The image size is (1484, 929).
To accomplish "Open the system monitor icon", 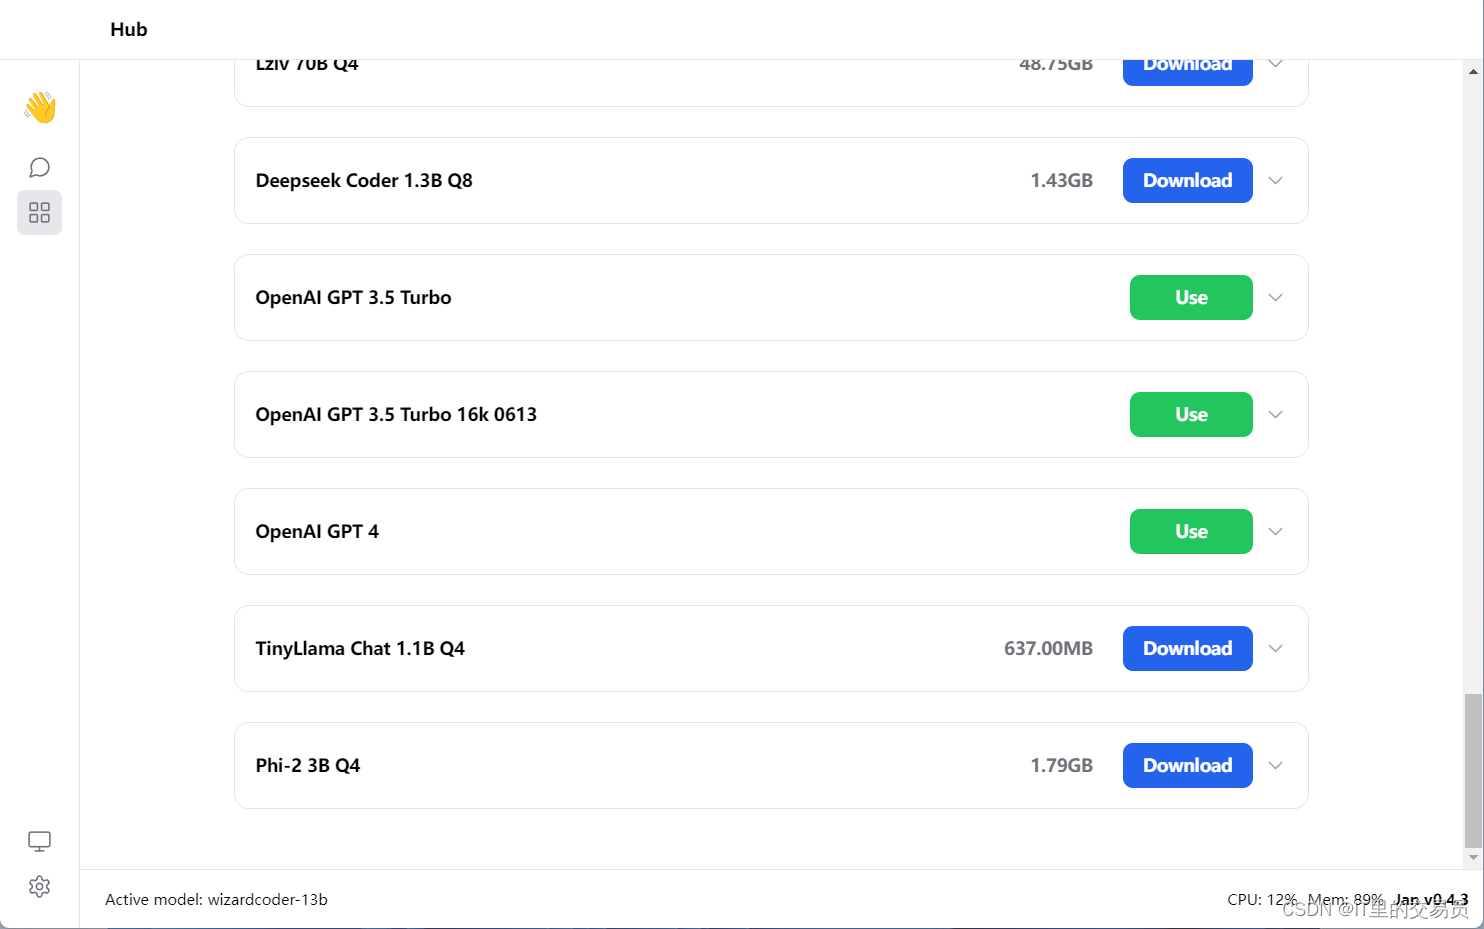I will tap(39, 842).
